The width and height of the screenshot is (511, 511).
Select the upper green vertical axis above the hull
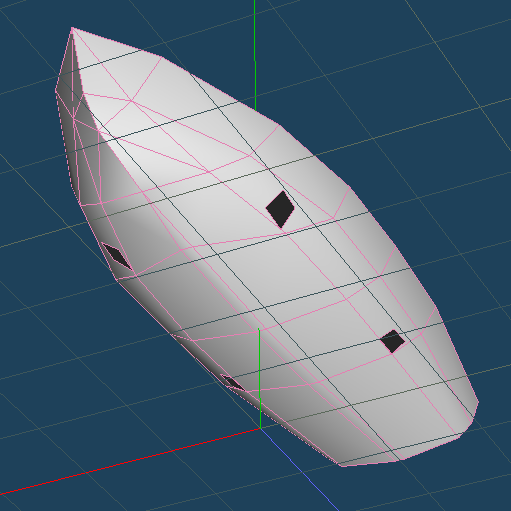click(255, 55)
